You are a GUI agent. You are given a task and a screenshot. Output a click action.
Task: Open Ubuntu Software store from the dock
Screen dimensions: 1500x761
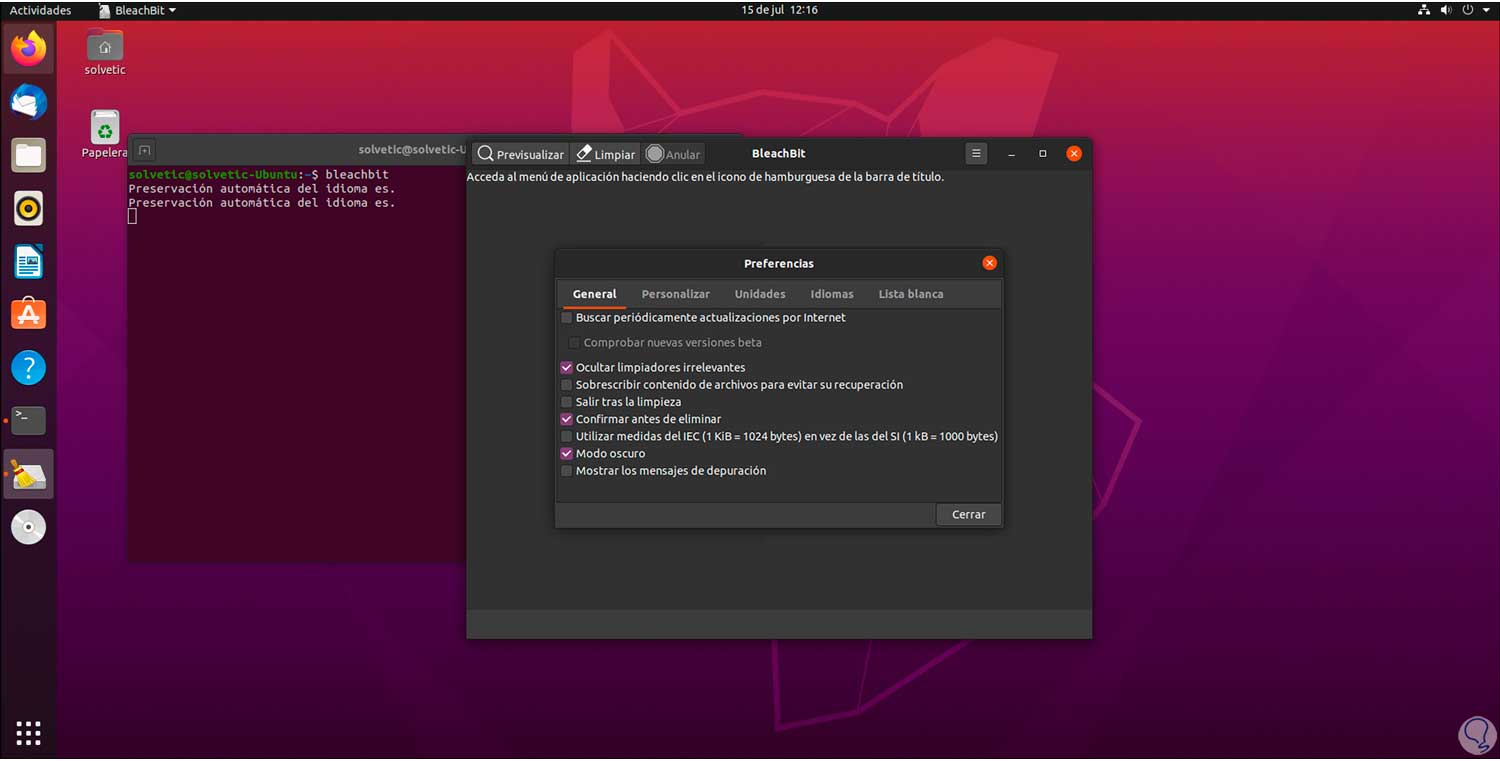pos(28,314)
